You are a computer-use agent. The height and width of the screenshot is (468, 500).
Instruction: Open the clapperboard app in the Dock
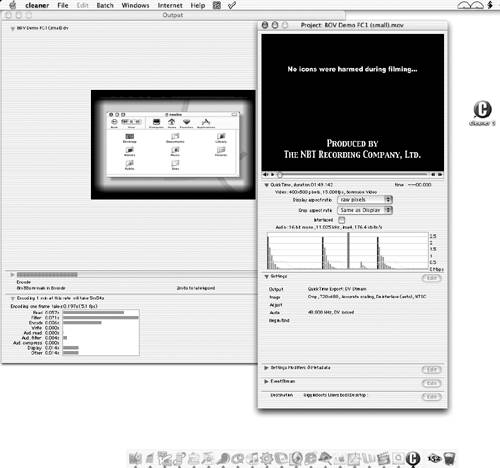click(x=384, y=459)
